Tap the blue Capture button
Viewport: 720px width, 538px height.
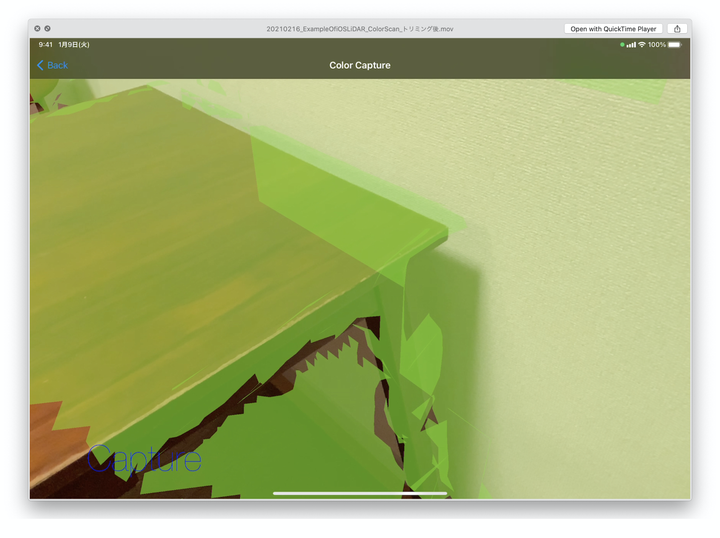pyautogui.click(x=144, y=459)
